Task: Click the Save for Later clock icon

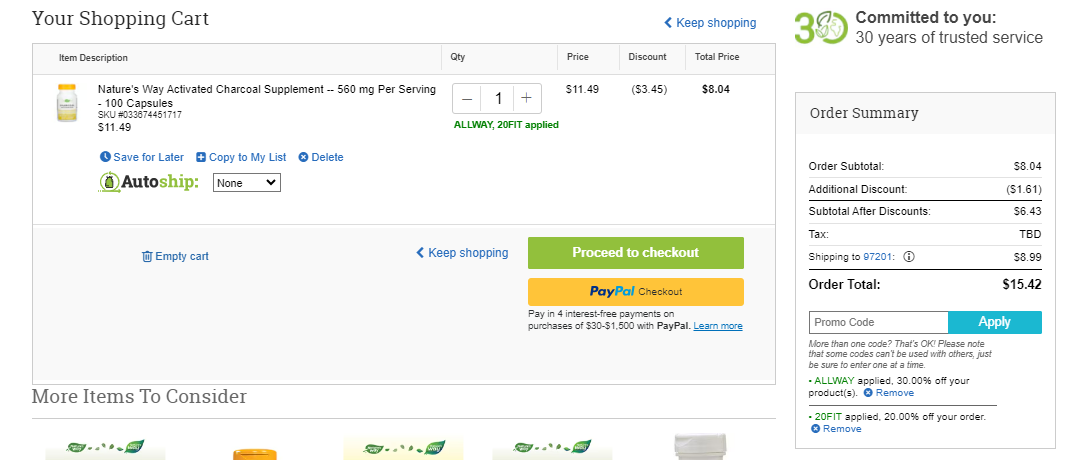Action: pos(105,157)
